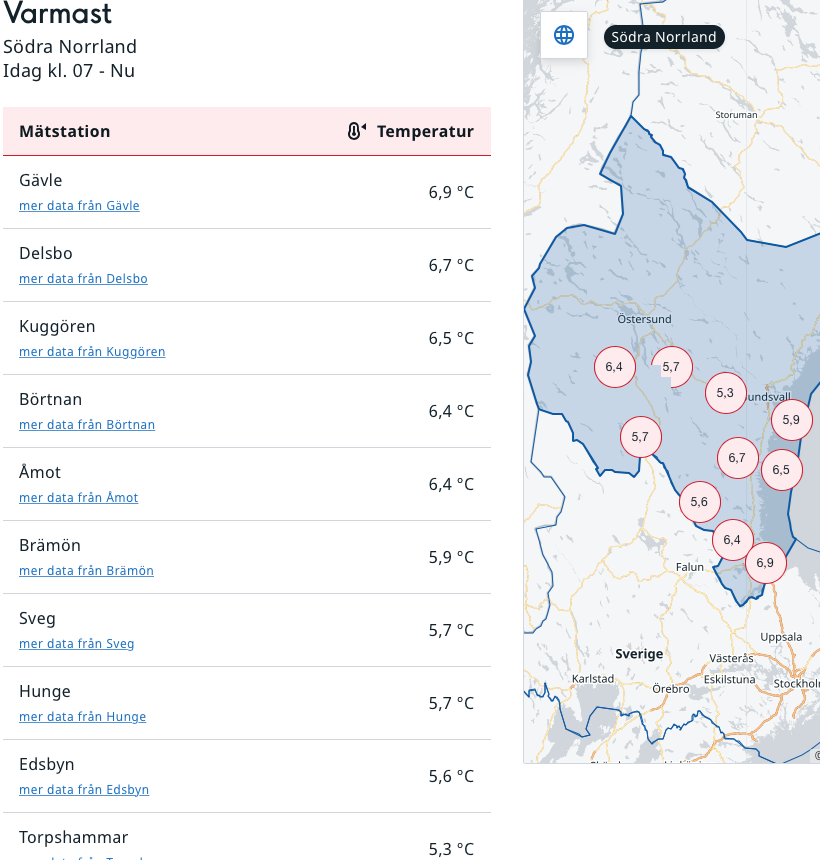Image resolution: width=820 pixels, height=860 pixels.
Task: Click the Södra Norrland map label
Action: tap(664, 37)
